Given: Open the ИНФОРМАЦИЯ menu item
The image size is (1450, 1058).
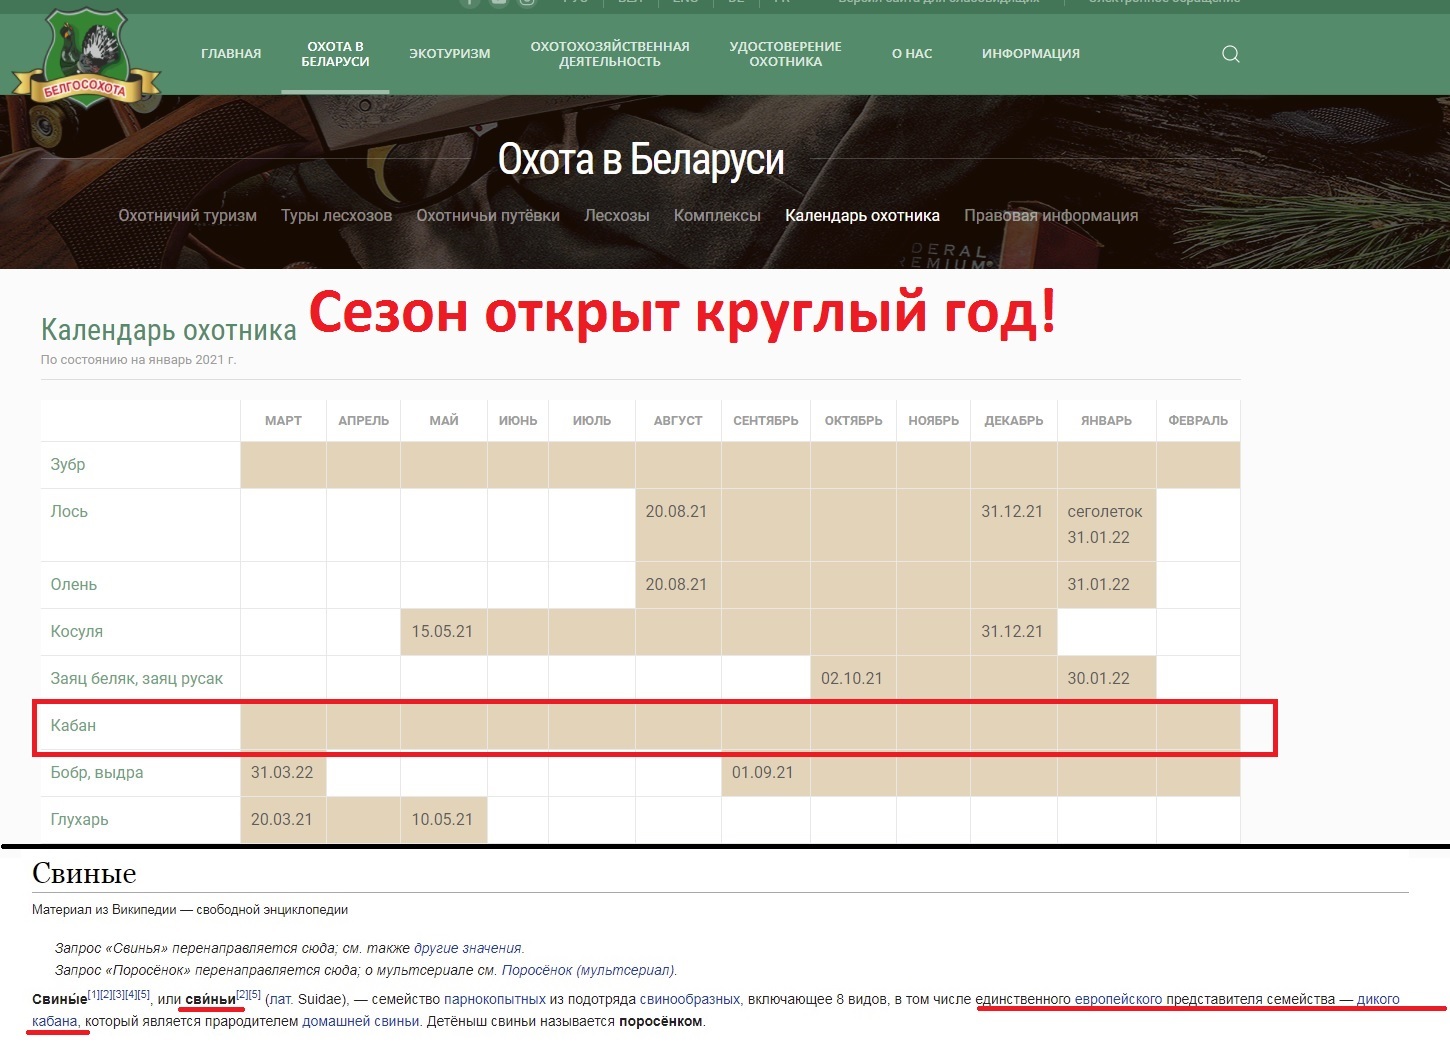Looking at the screenshot, I should point(1030,54).
